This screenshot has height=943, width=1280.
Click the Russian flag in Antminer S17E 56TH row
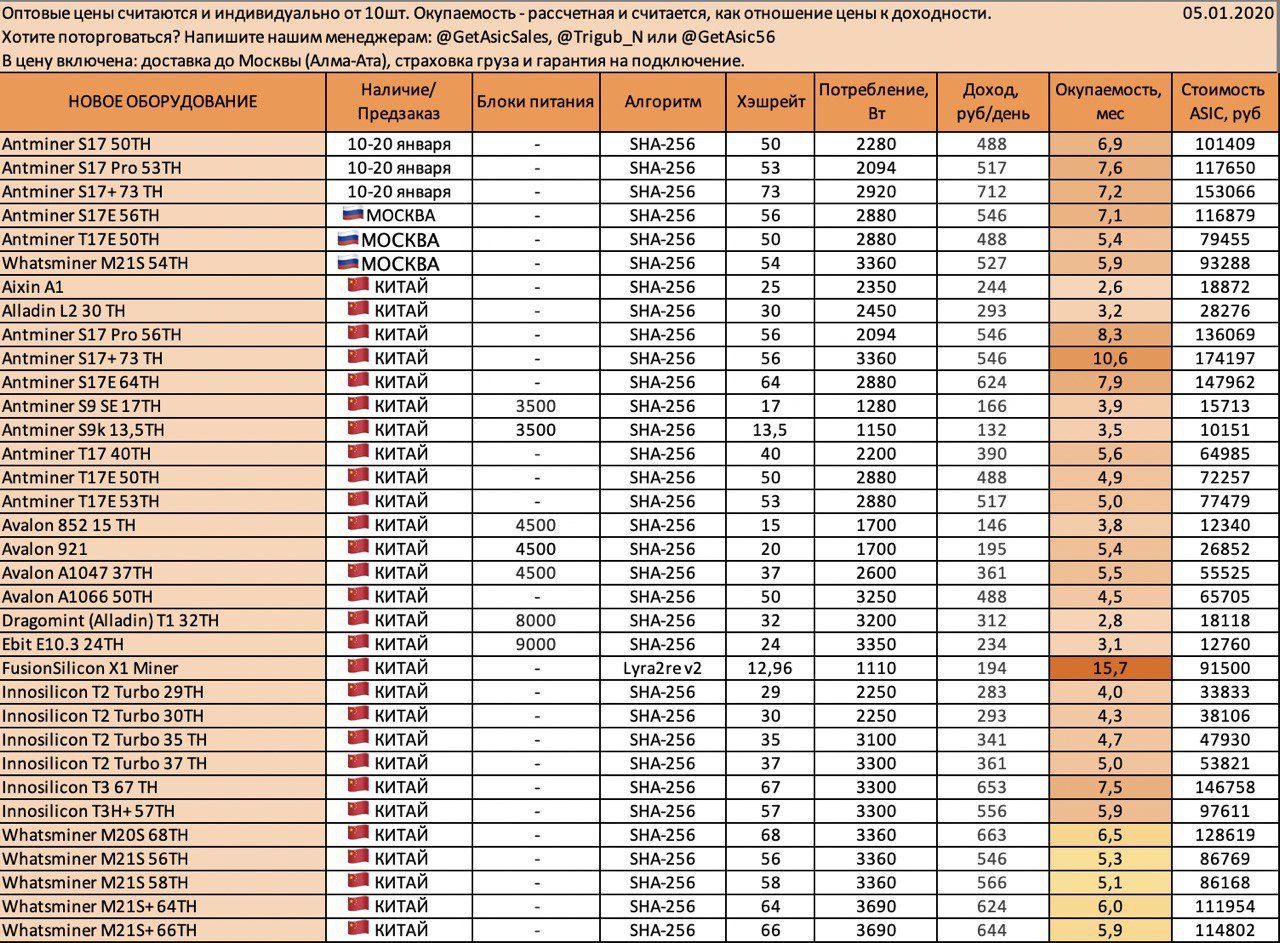[352, 215]
